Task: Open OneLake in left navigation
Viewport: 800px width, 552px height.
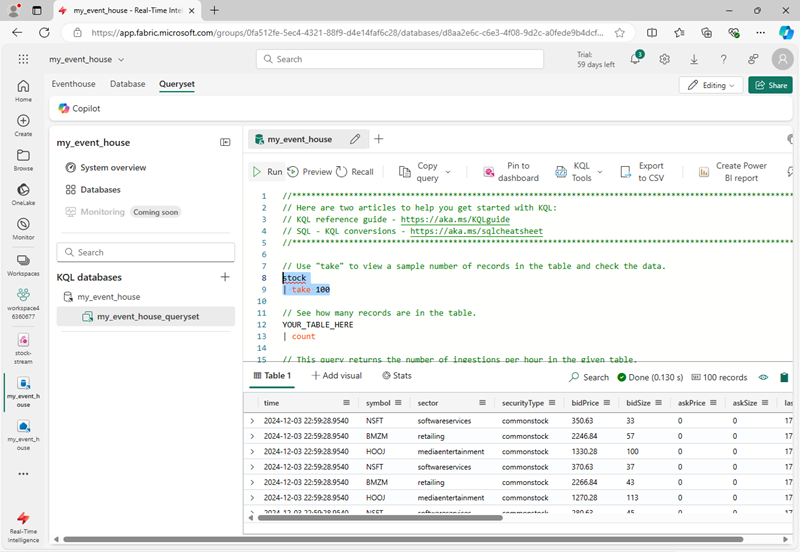Action: click(23, 194)
